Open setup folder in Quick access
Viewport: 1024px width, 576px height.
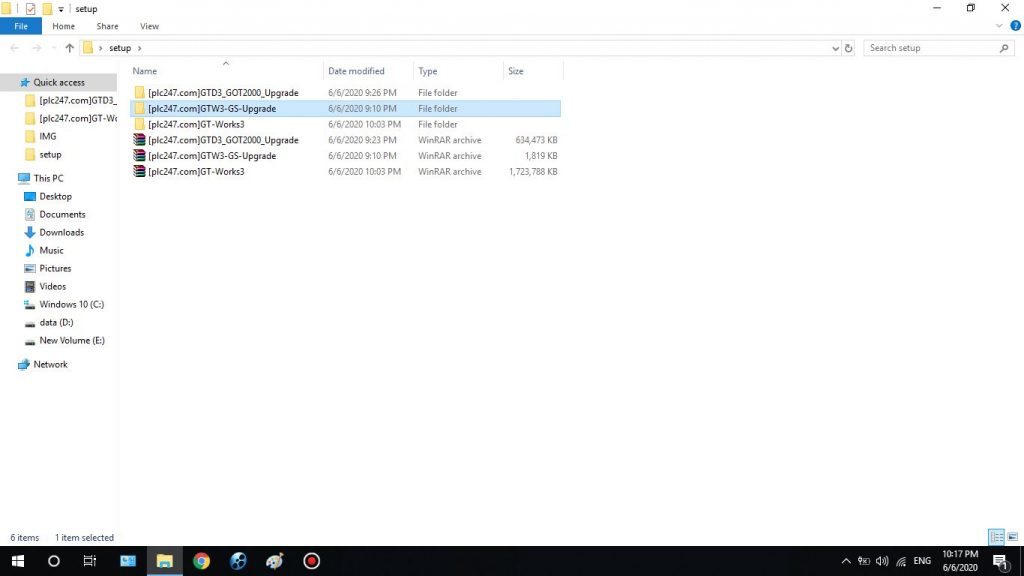coord(50,154)
